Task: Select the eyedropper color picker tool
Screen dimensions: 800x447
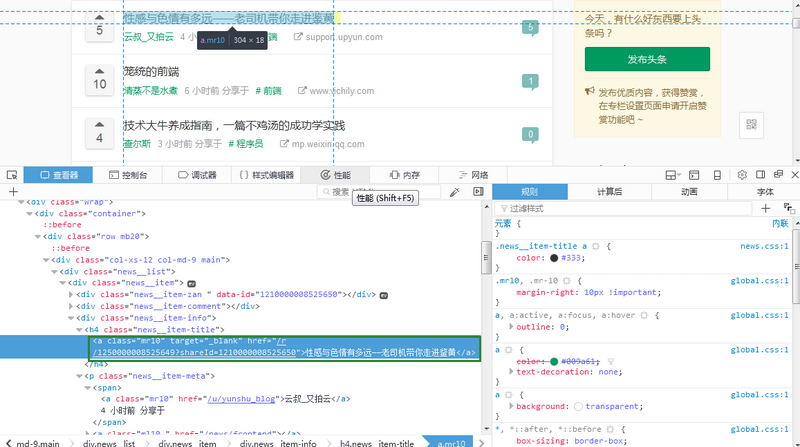Action: (x=454, y=192)
